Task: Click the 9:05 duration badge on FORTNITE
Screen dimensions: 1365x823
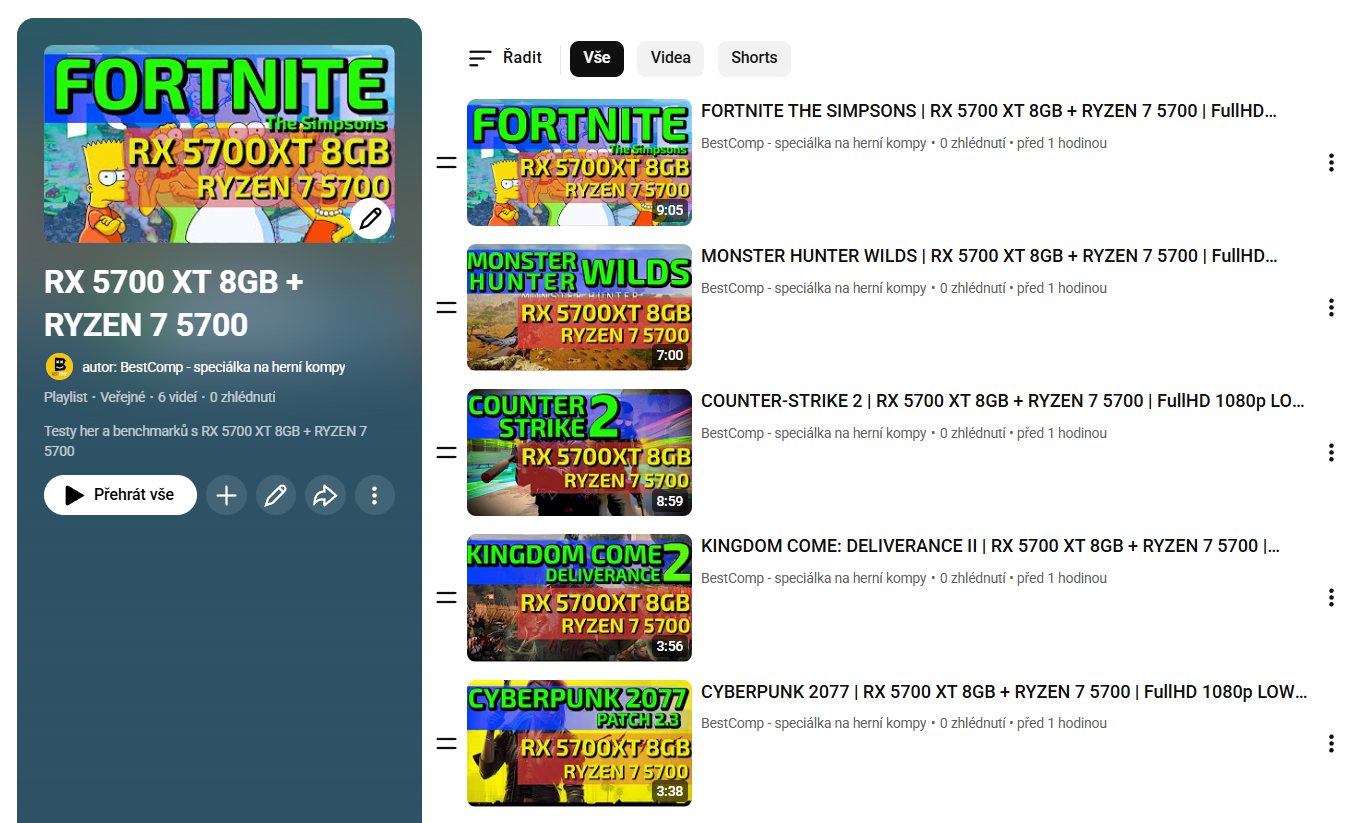Action: click(x=669, y=210)
